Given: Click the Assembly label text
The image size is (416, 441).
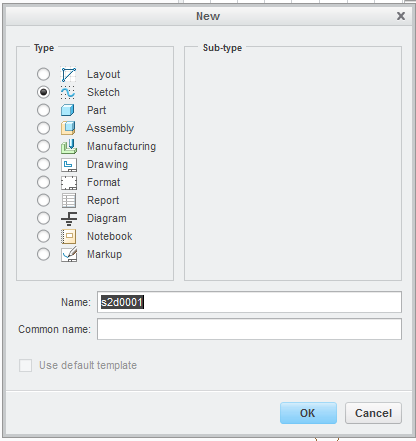Looking at the screenshot, I should 110,128.
